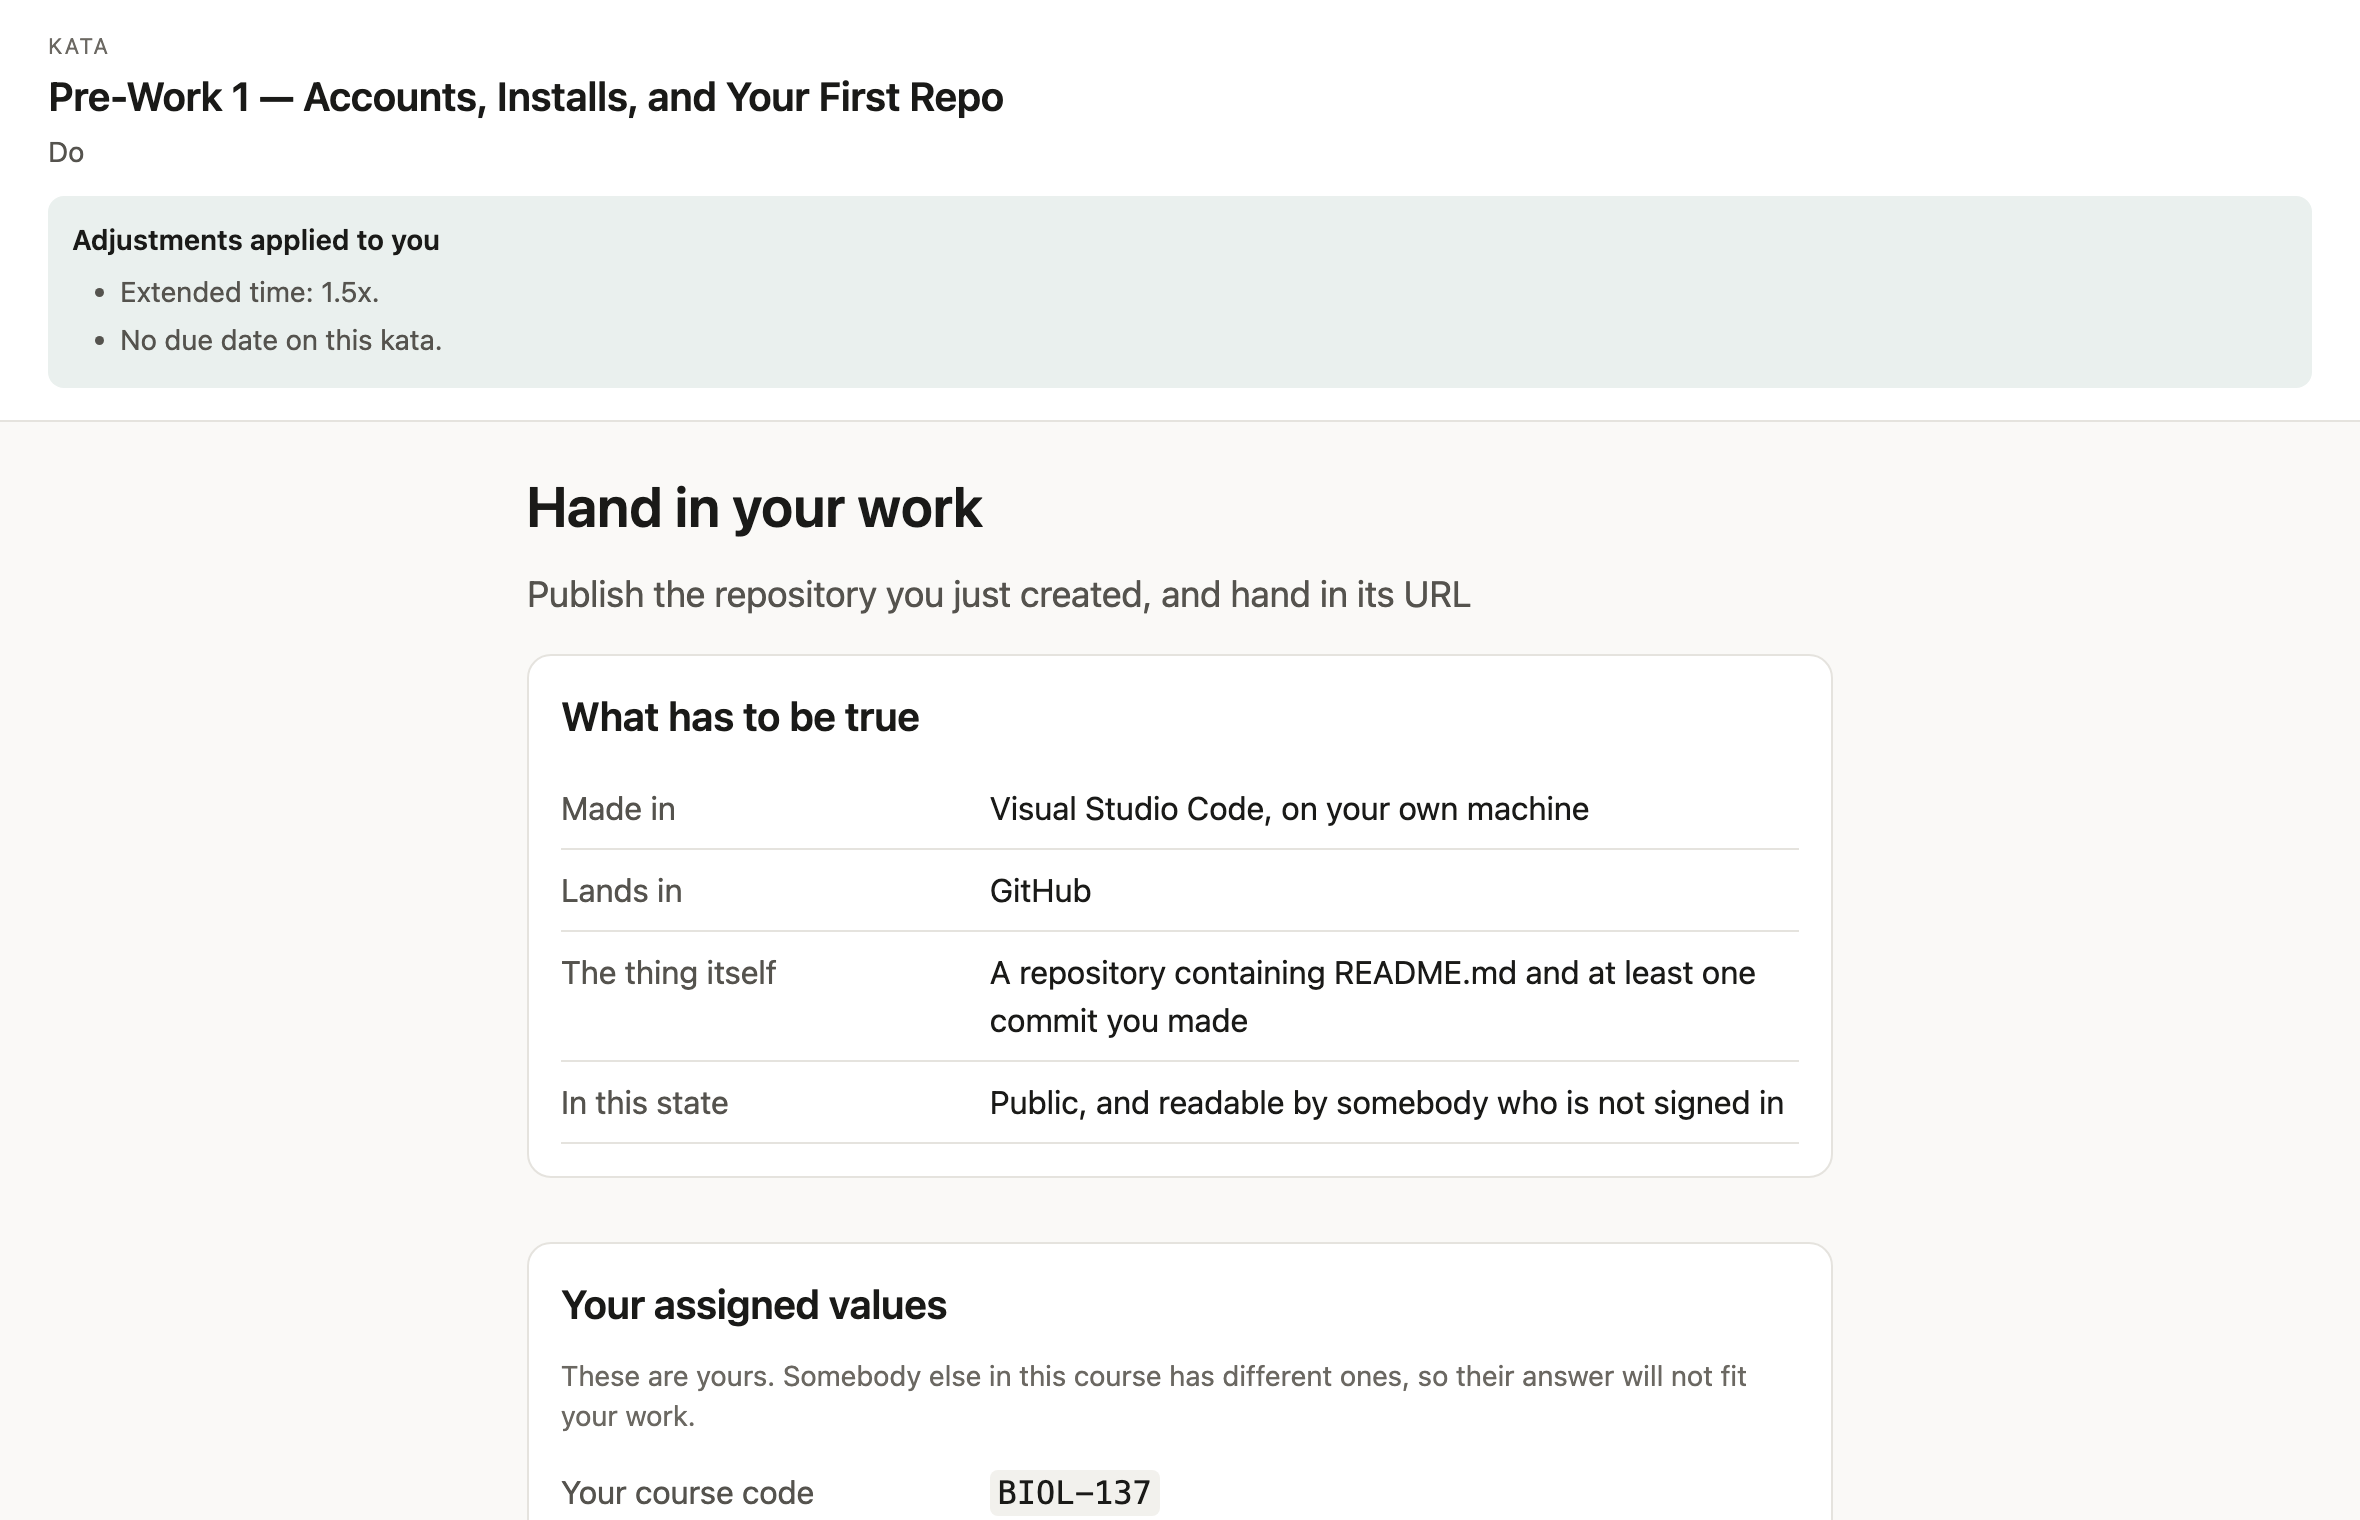The width and height of the screenshot is (2360, 1520).
Task: Select the "In this state" row label
Action: click(644, 1102)
